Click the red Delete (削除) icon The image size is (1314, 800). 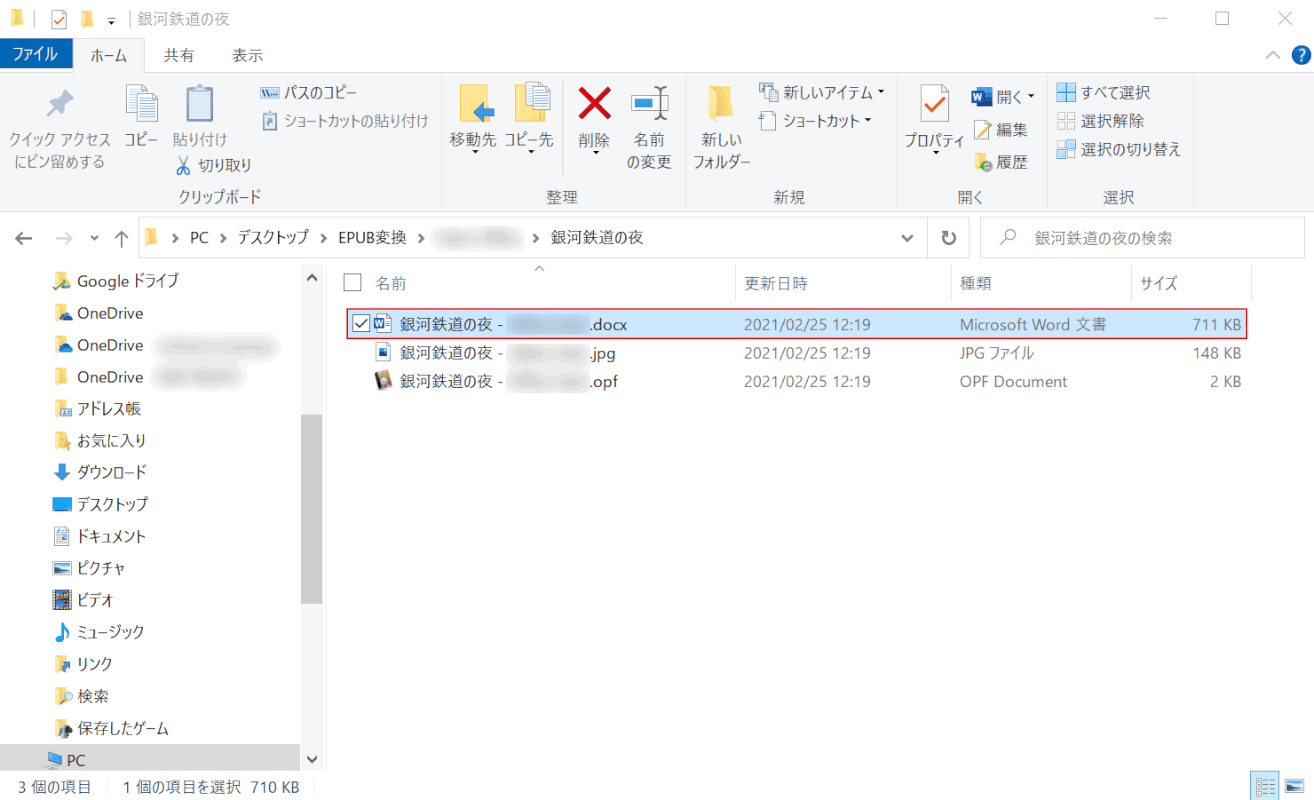pos(594,104)
